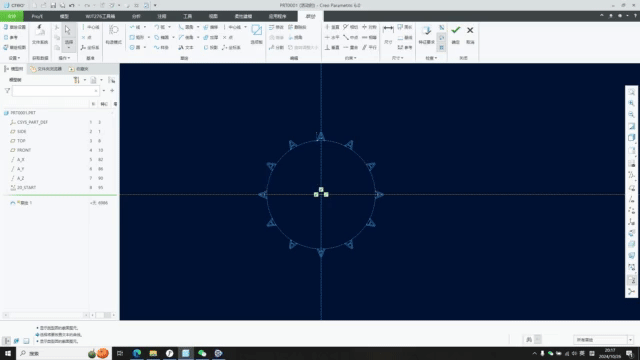Open the Folder Browser navigator tab

[x=46, y=69]
